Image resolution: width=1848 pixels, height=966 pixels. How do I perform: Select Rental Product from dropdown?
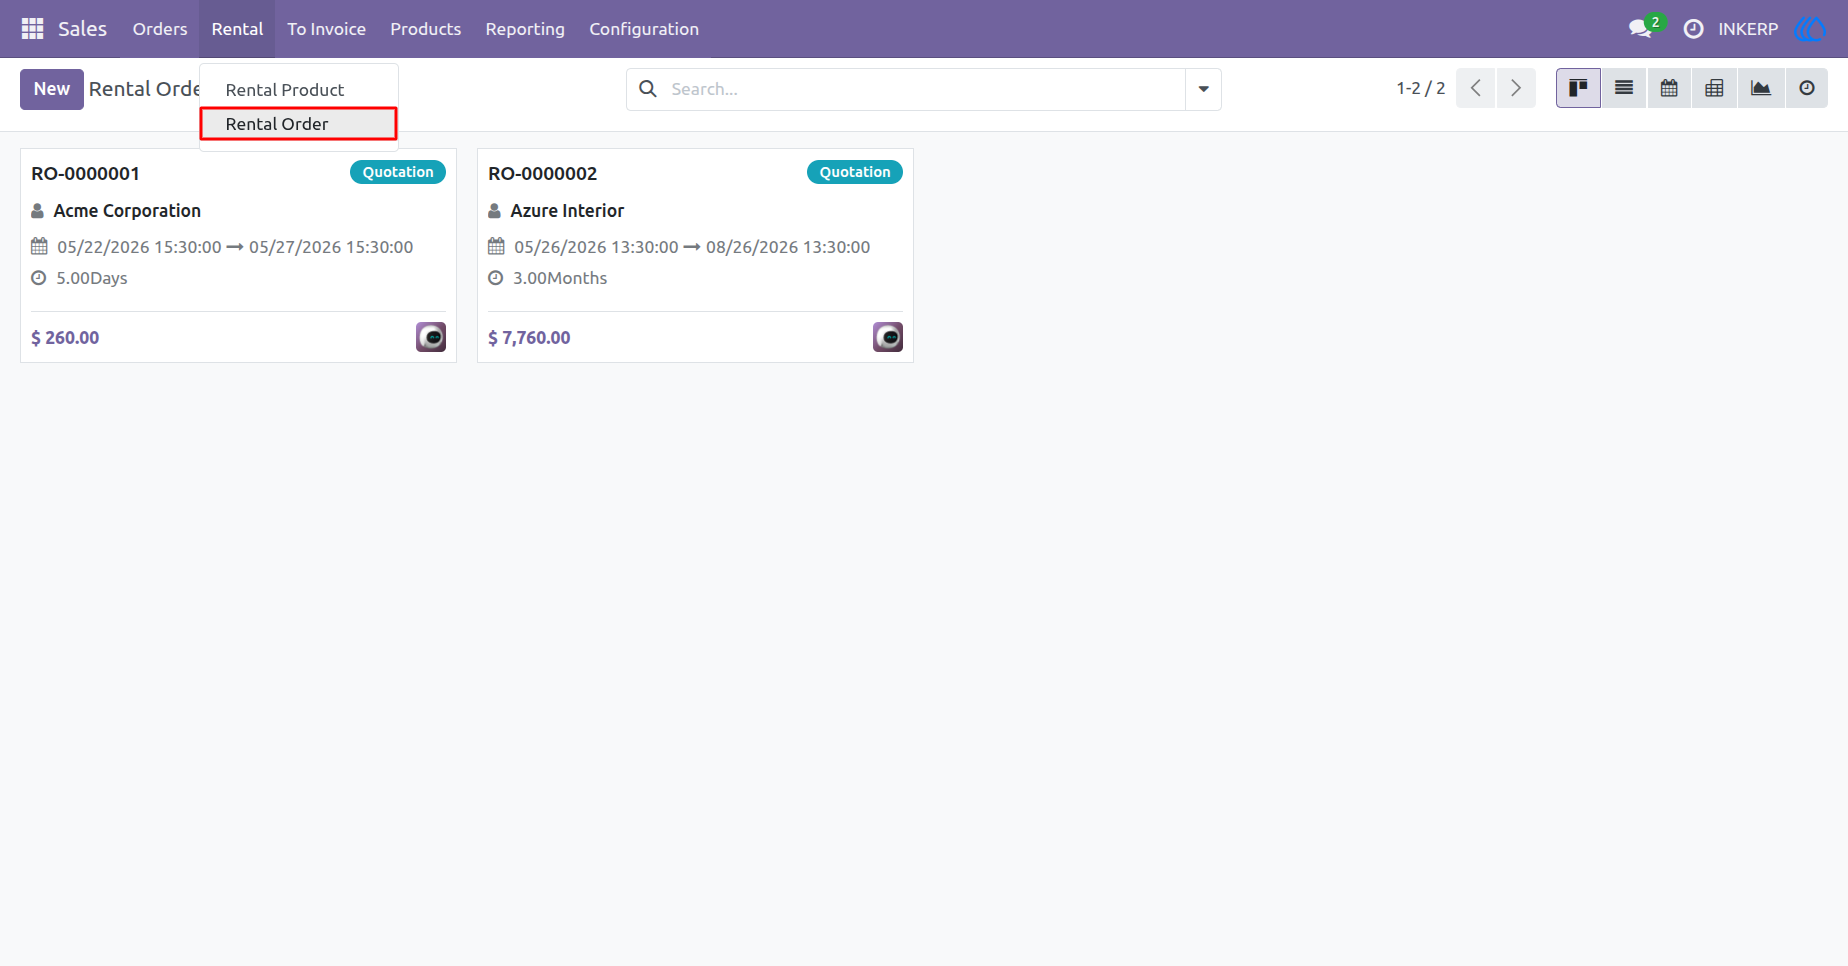point(299,90)
